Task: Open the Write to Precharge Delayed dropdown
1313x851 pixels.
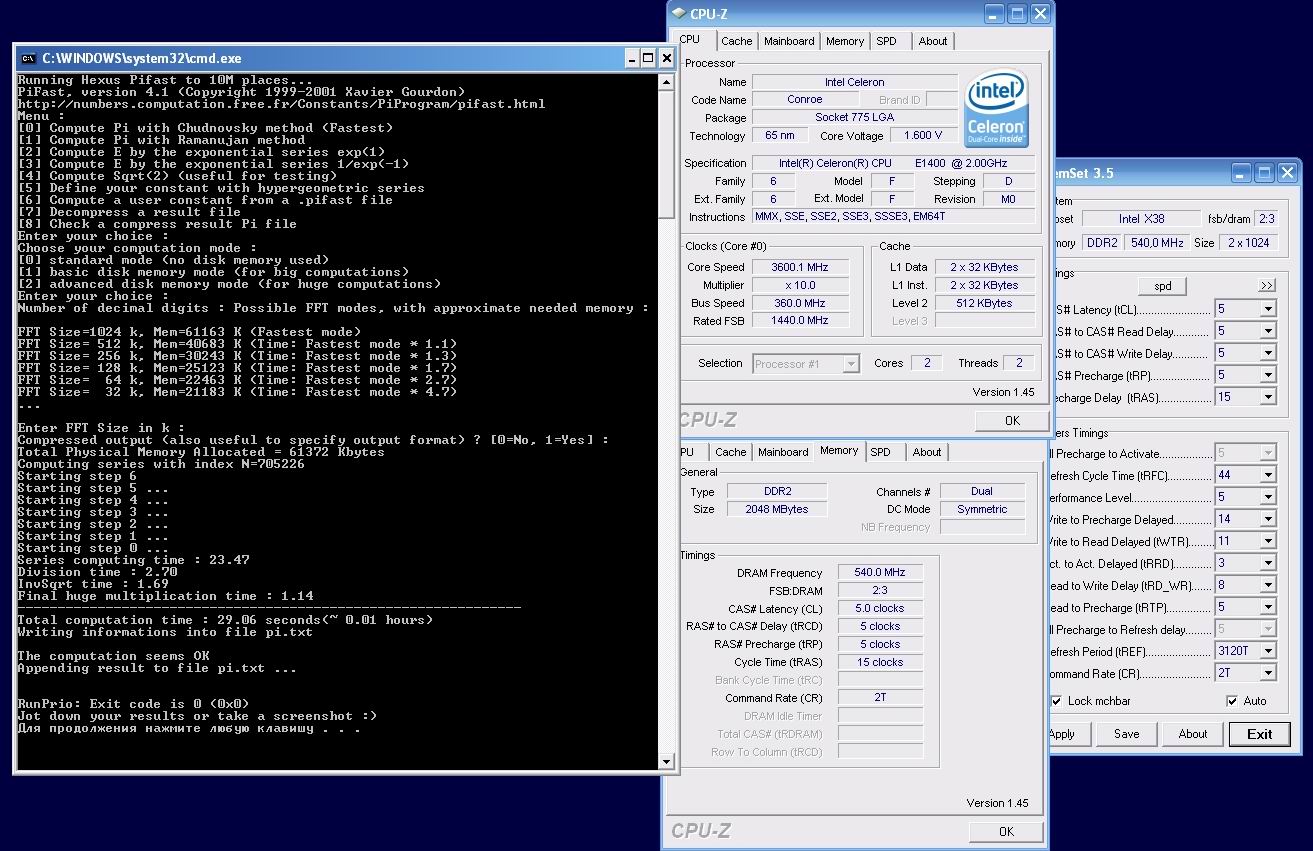Action: coord(1268,519)
